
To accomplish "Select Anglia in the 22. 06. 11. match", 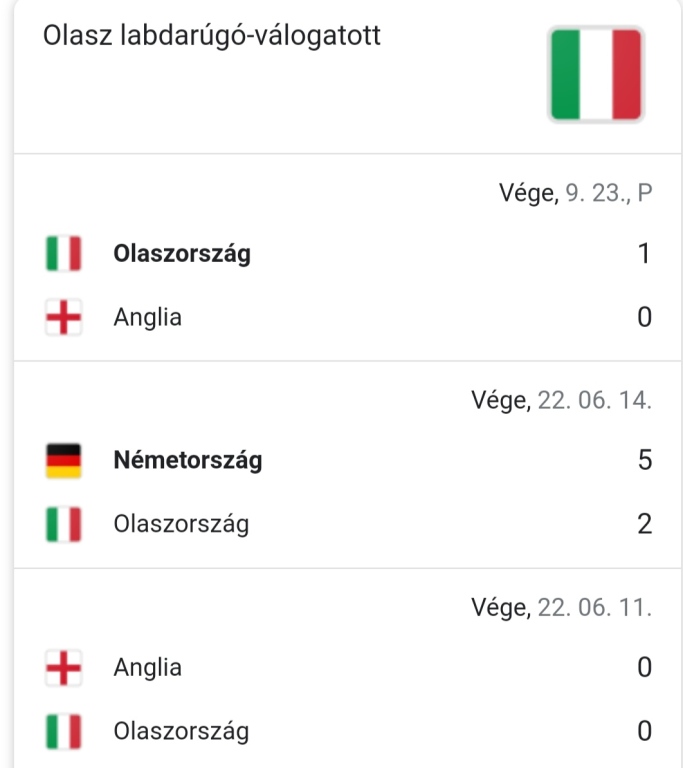I will coord(147,668).
